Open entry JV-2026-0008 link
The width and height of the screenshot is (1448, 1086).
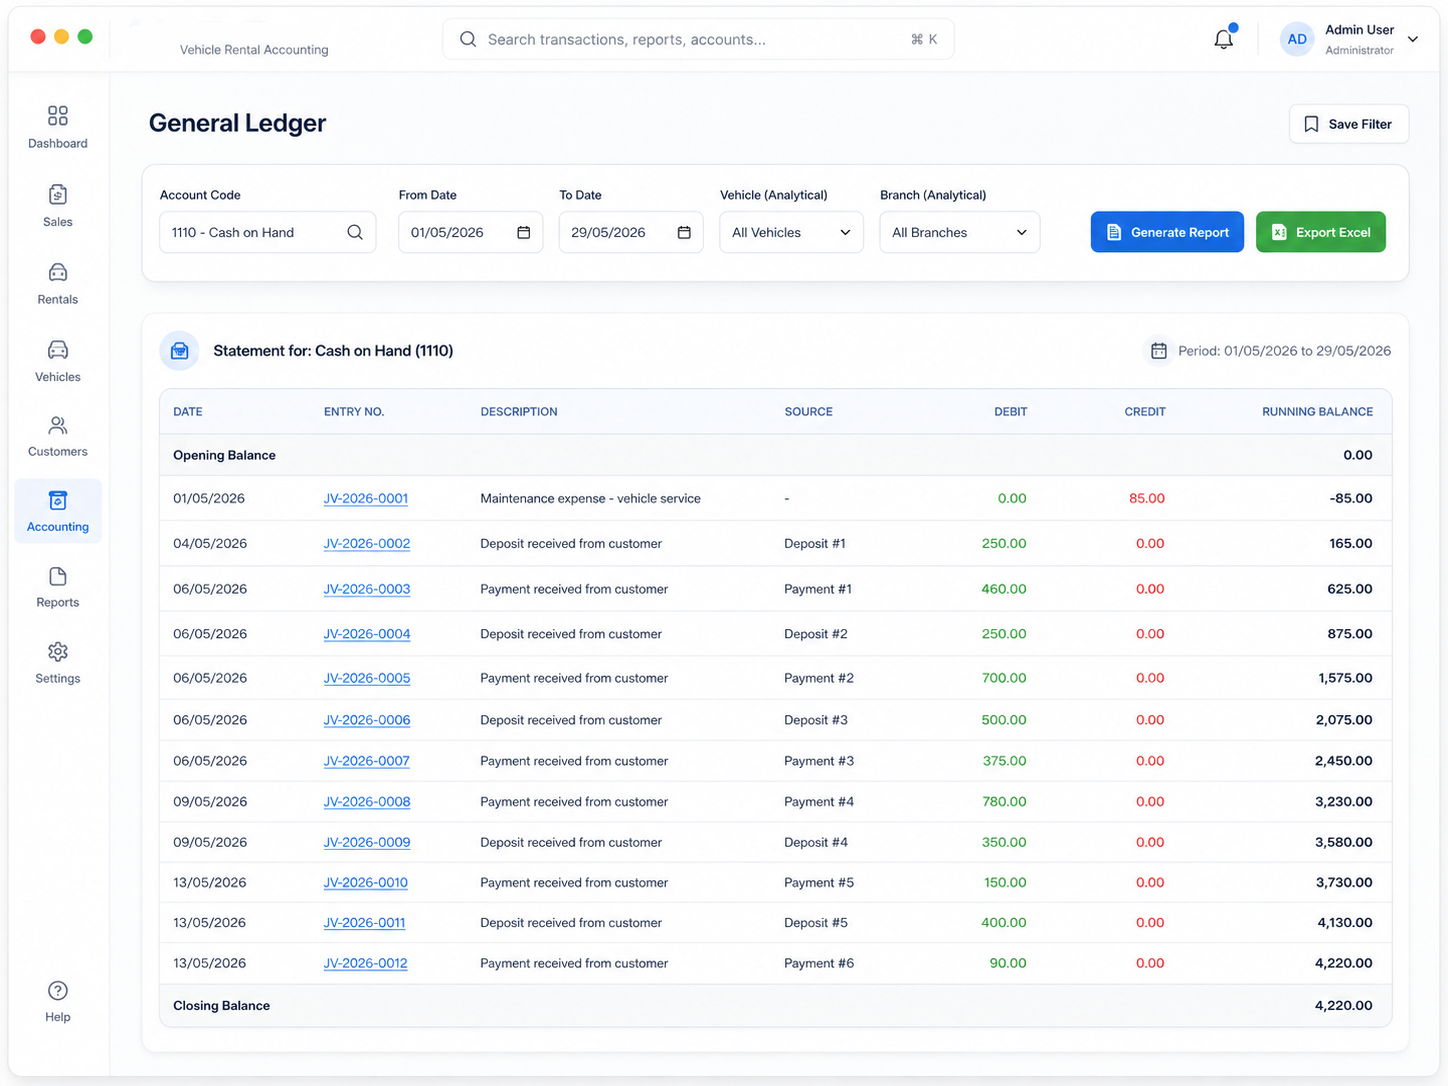[367, 802]
